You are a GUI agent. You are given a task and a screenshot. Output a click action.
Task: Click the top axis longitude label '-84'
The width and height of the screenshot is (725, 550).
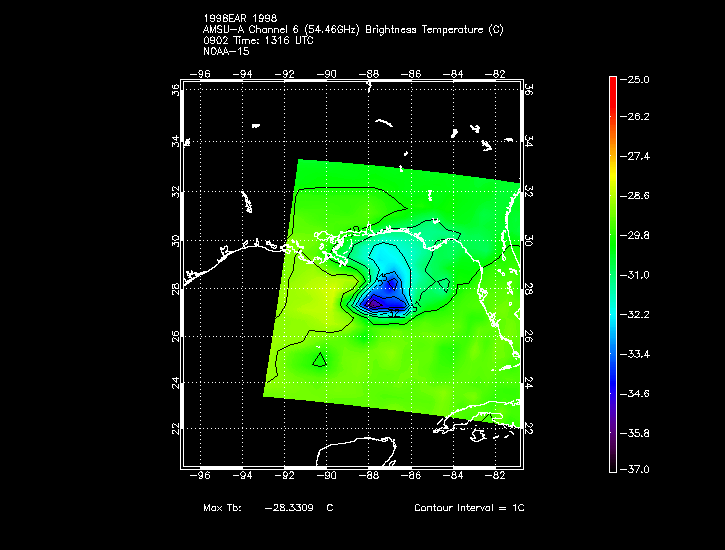pos(453,74)
